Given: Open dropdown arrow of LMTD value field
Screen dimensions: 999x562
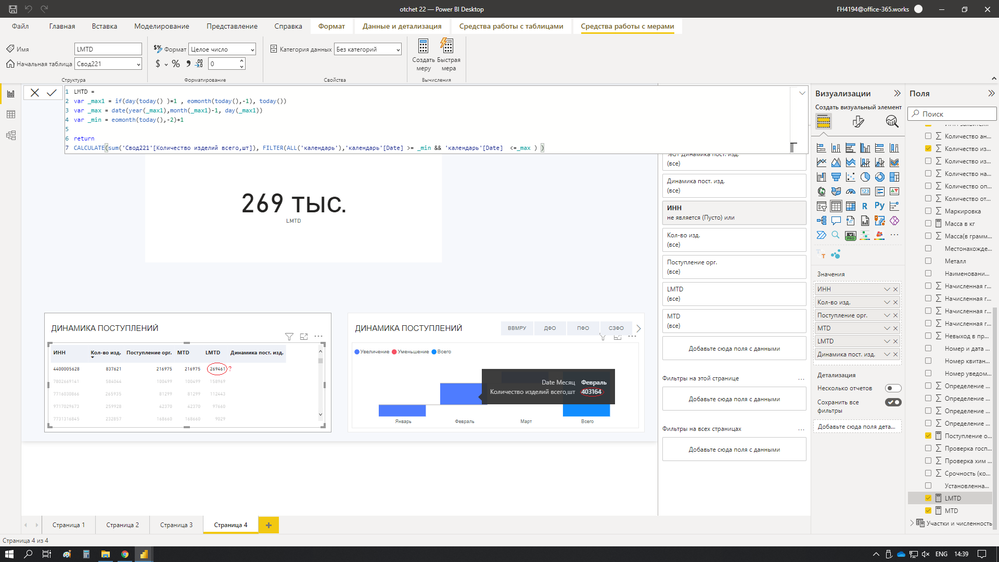Looking at the screenshot, I should point(886,342).
